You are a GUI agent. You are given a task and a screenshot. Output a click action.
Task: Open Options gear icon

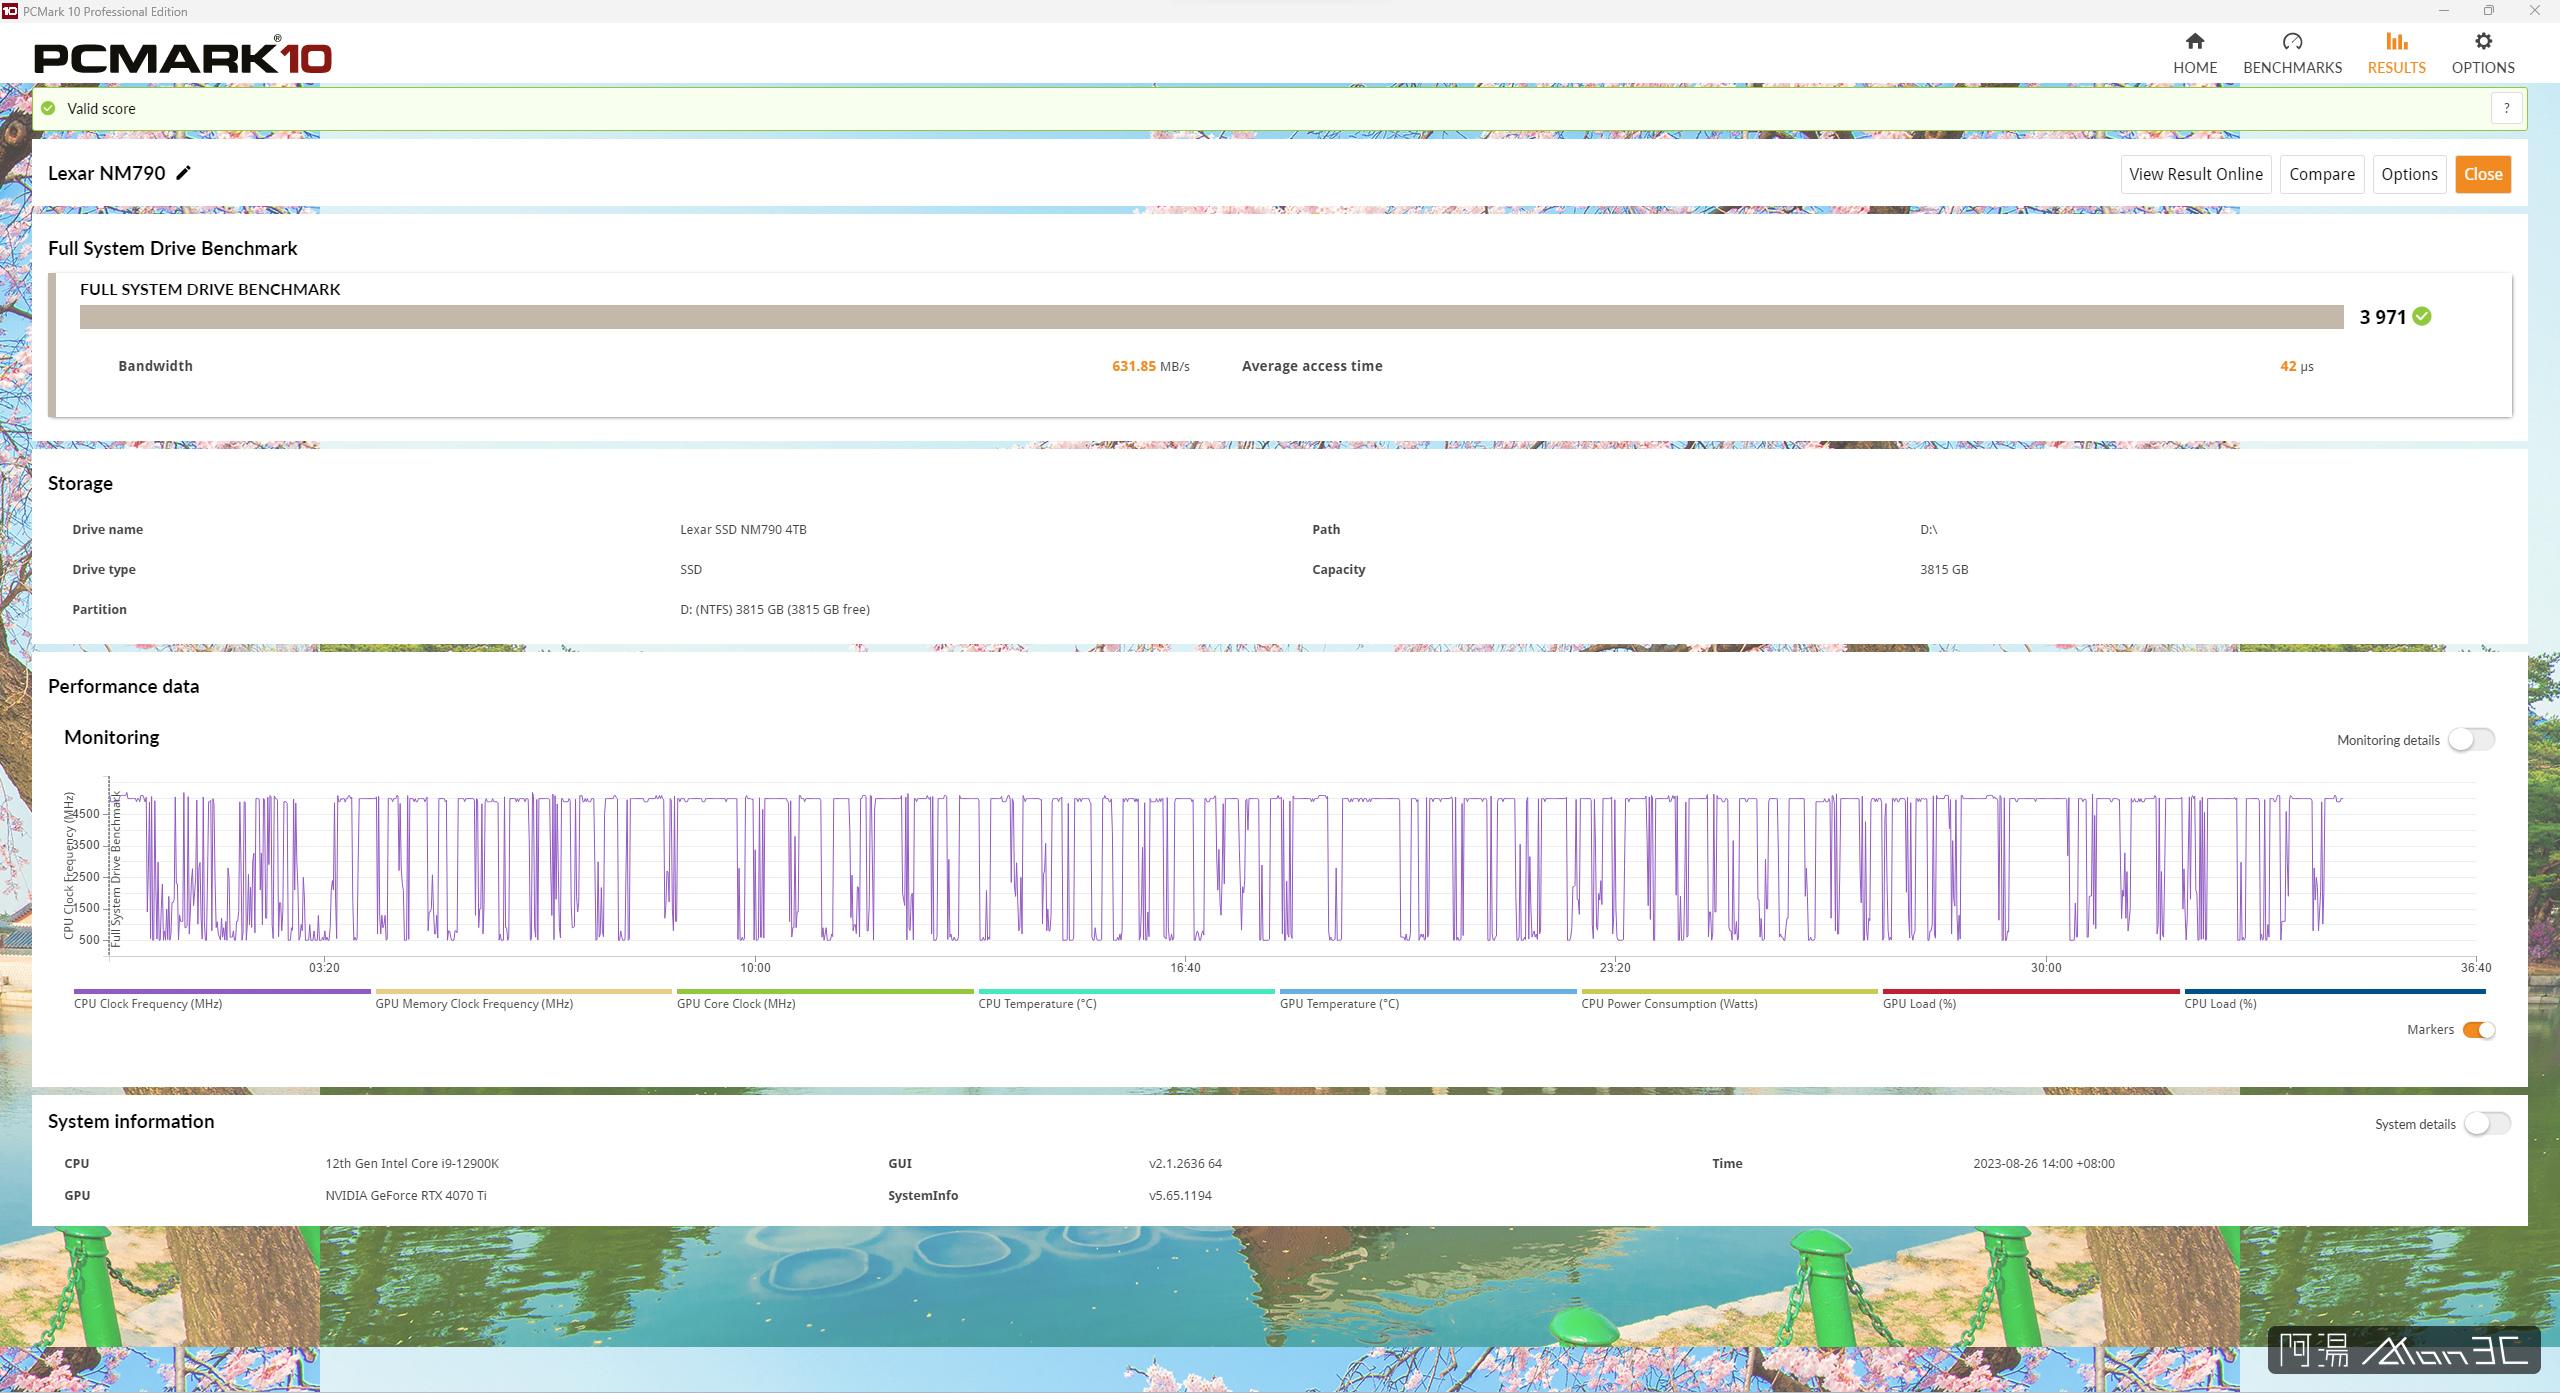point(2483,42)
